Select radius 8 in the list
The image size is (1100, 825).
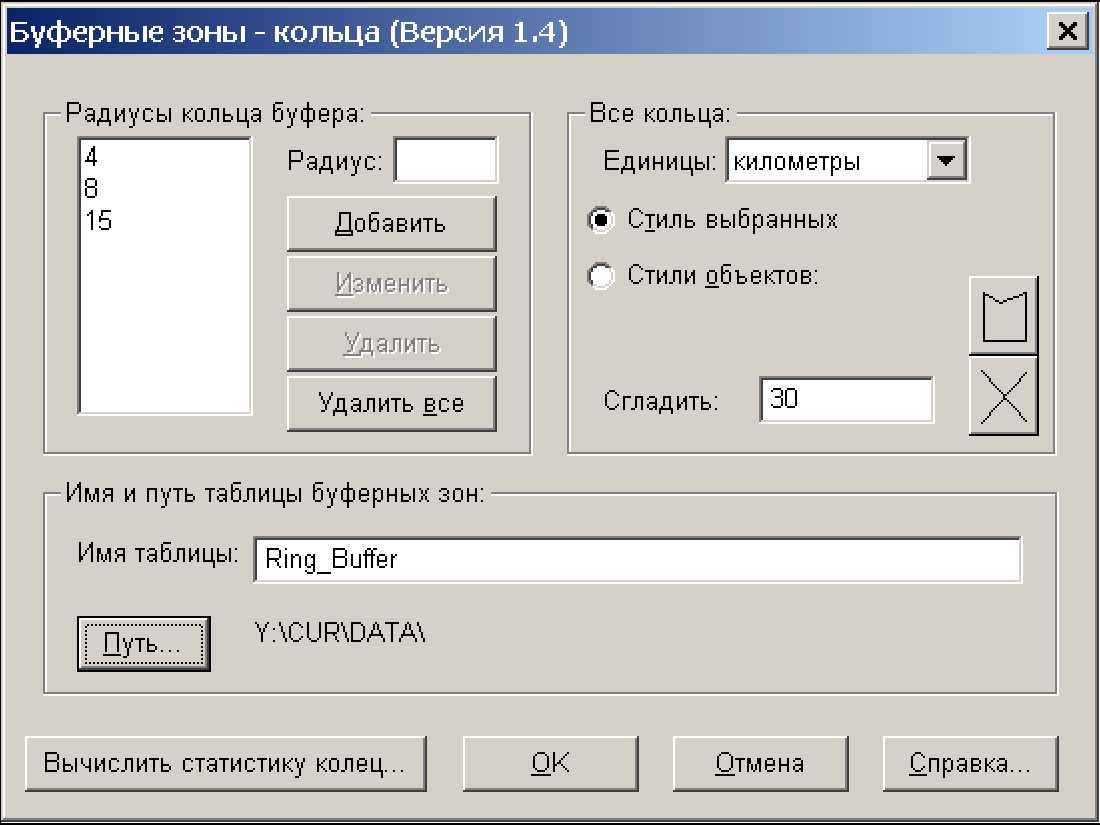tap(92, 189)
